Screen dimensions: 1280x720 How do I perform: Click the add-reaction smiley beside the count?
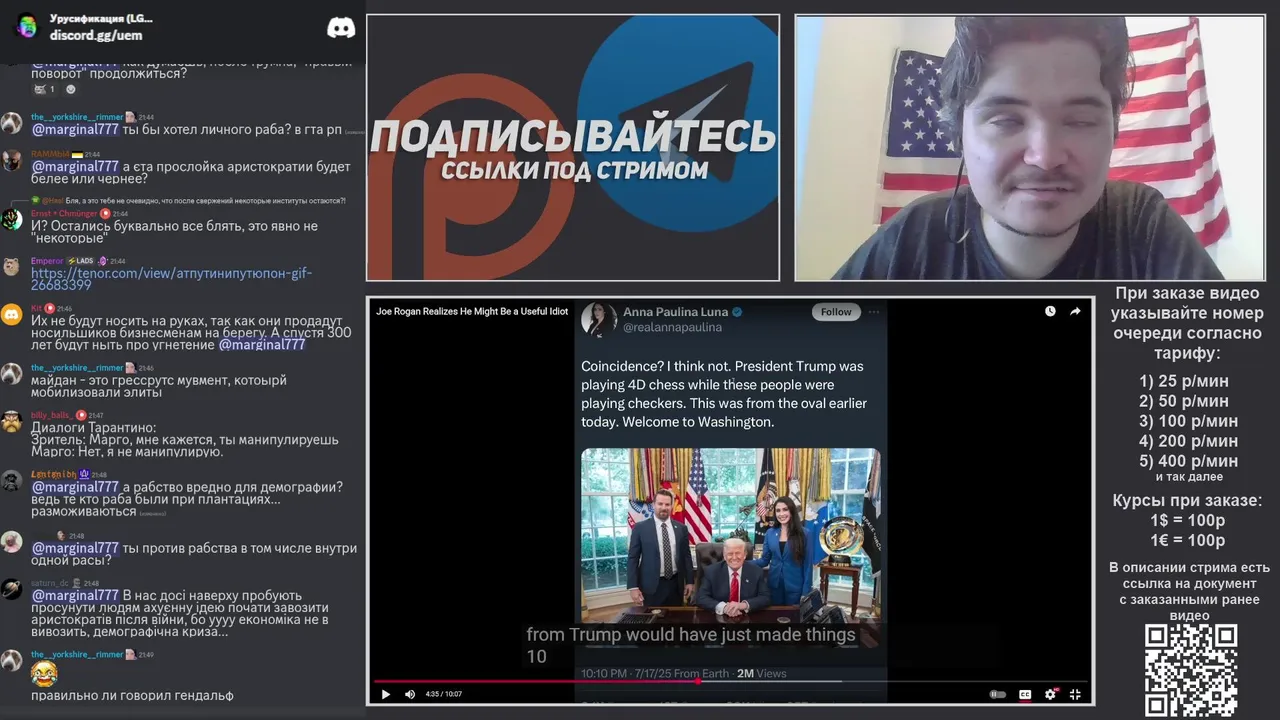[70, 89]
